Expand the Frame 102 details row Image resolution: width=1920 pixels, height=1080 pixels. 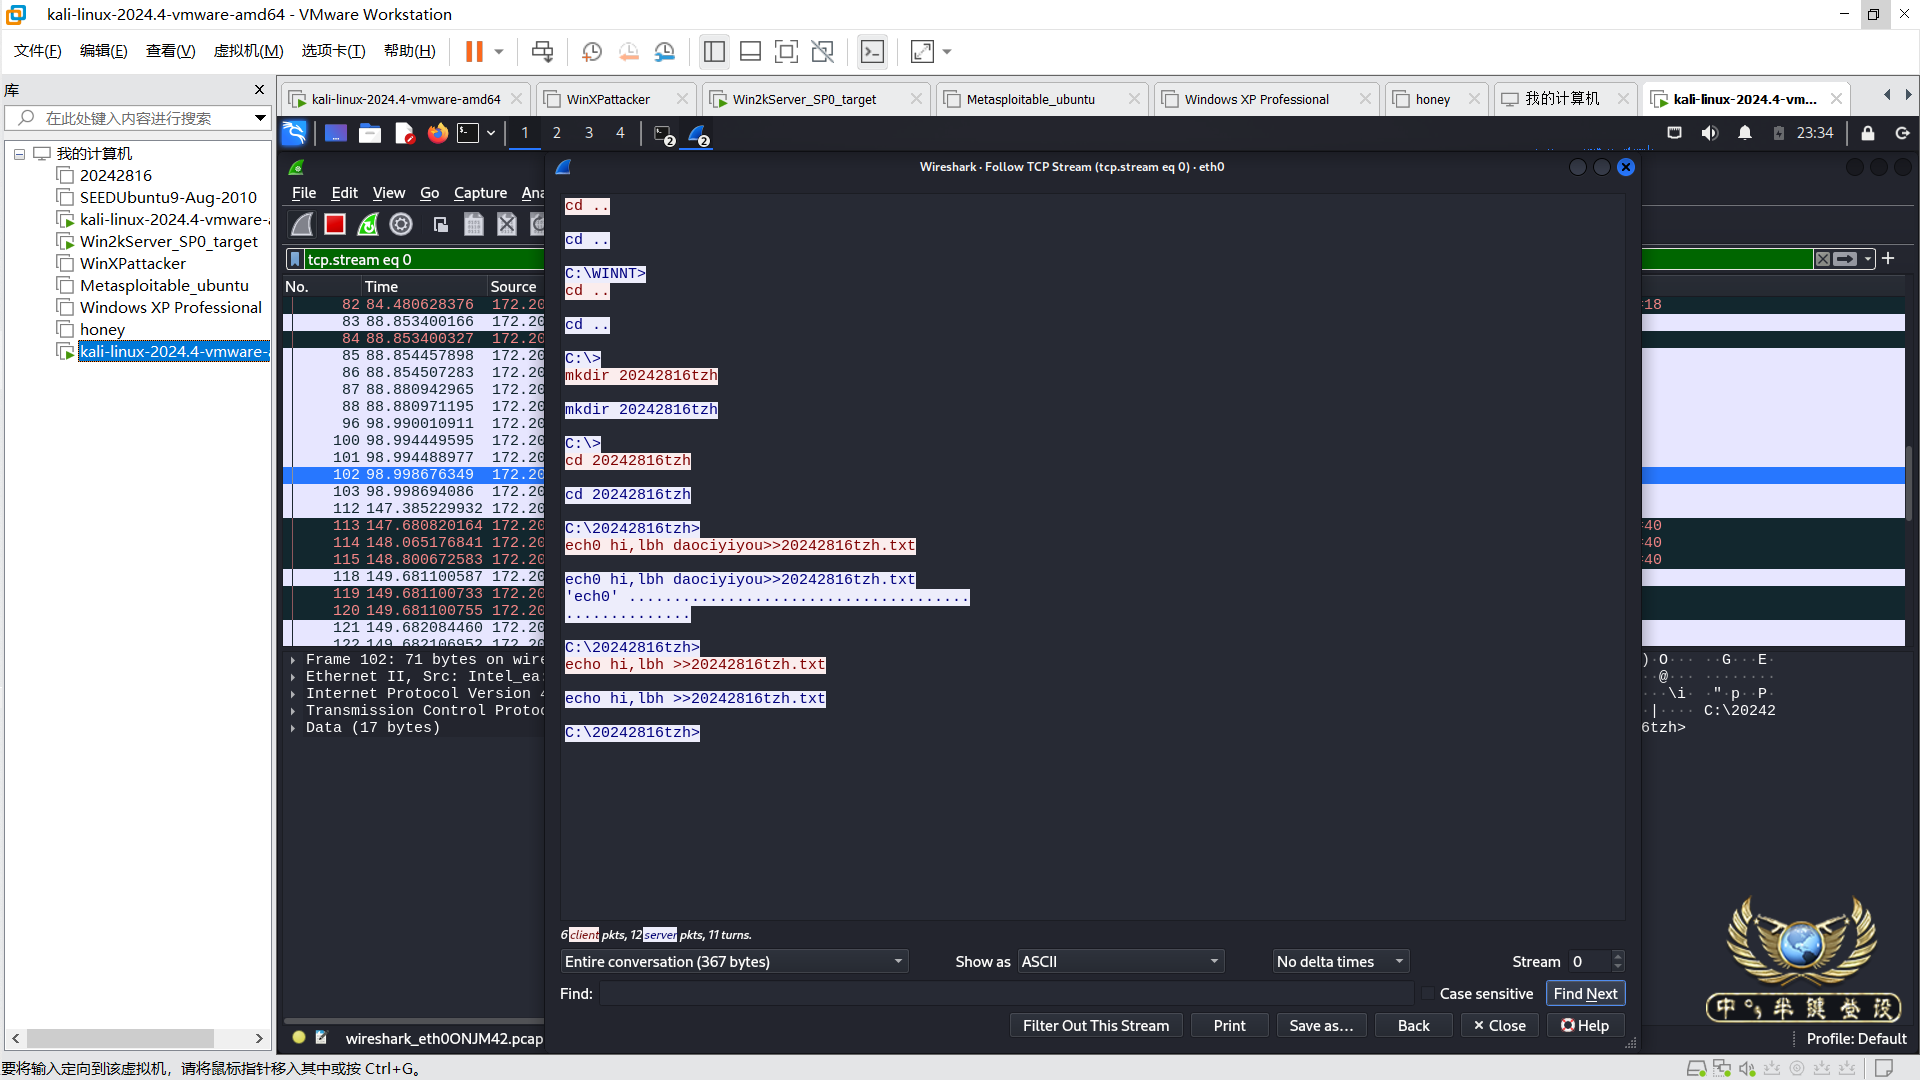293,660
